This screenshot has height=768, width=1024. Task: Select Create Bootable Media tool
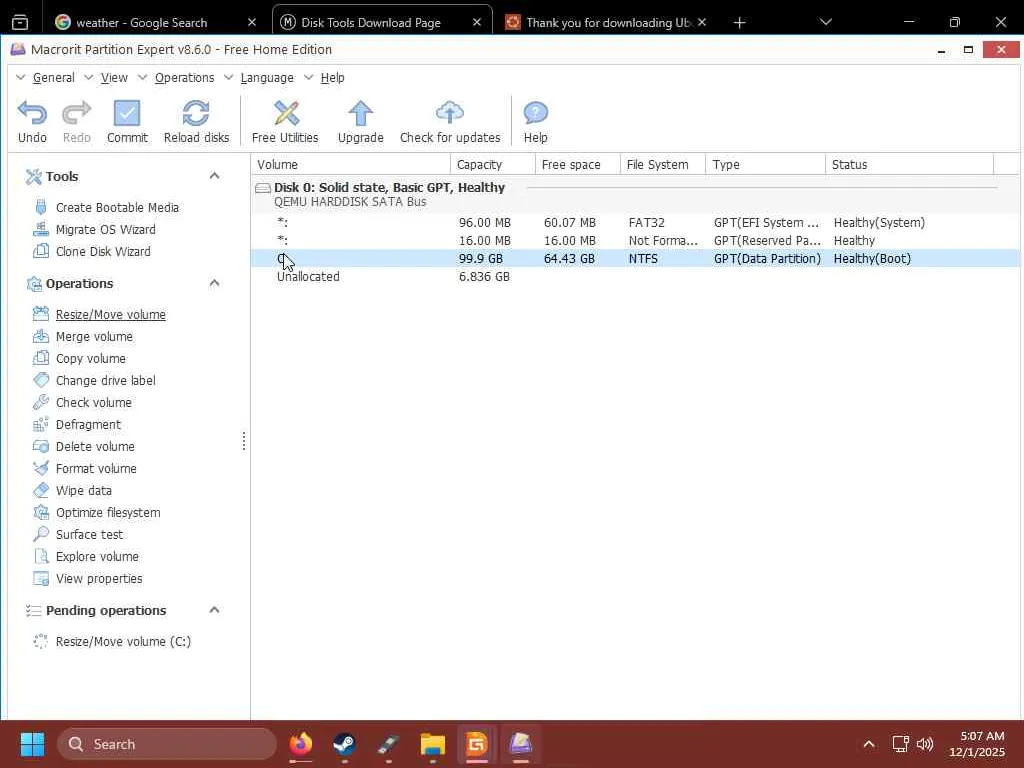coord(117,208)
